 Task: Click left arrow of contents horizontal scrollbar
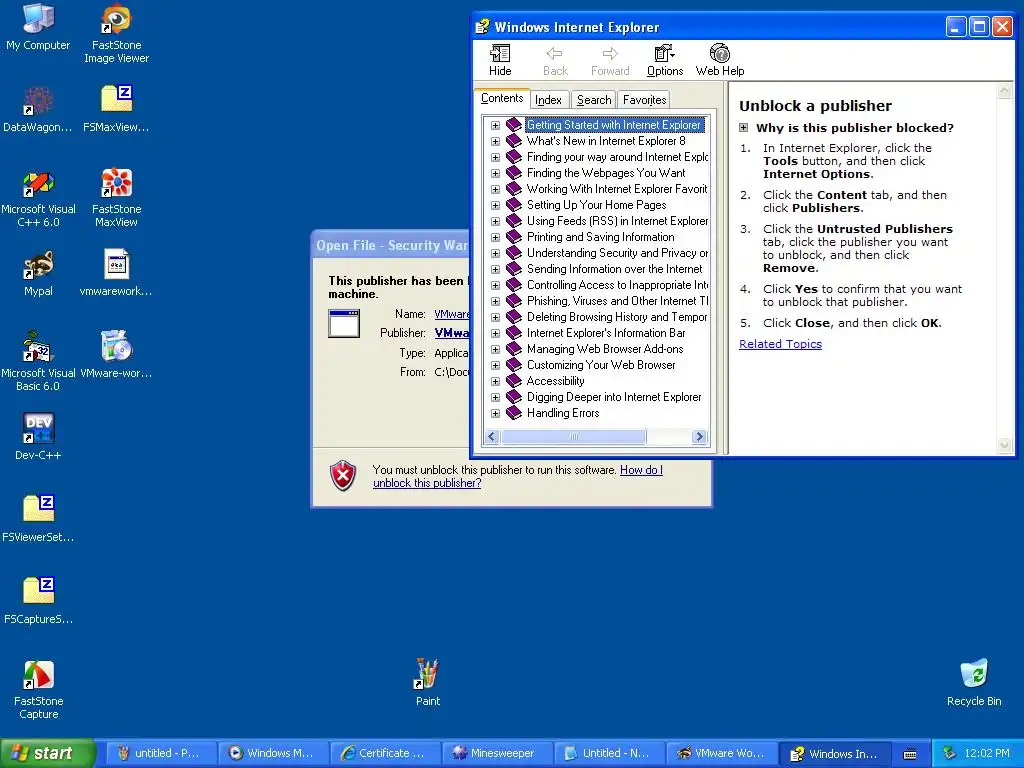coord(492,437)
